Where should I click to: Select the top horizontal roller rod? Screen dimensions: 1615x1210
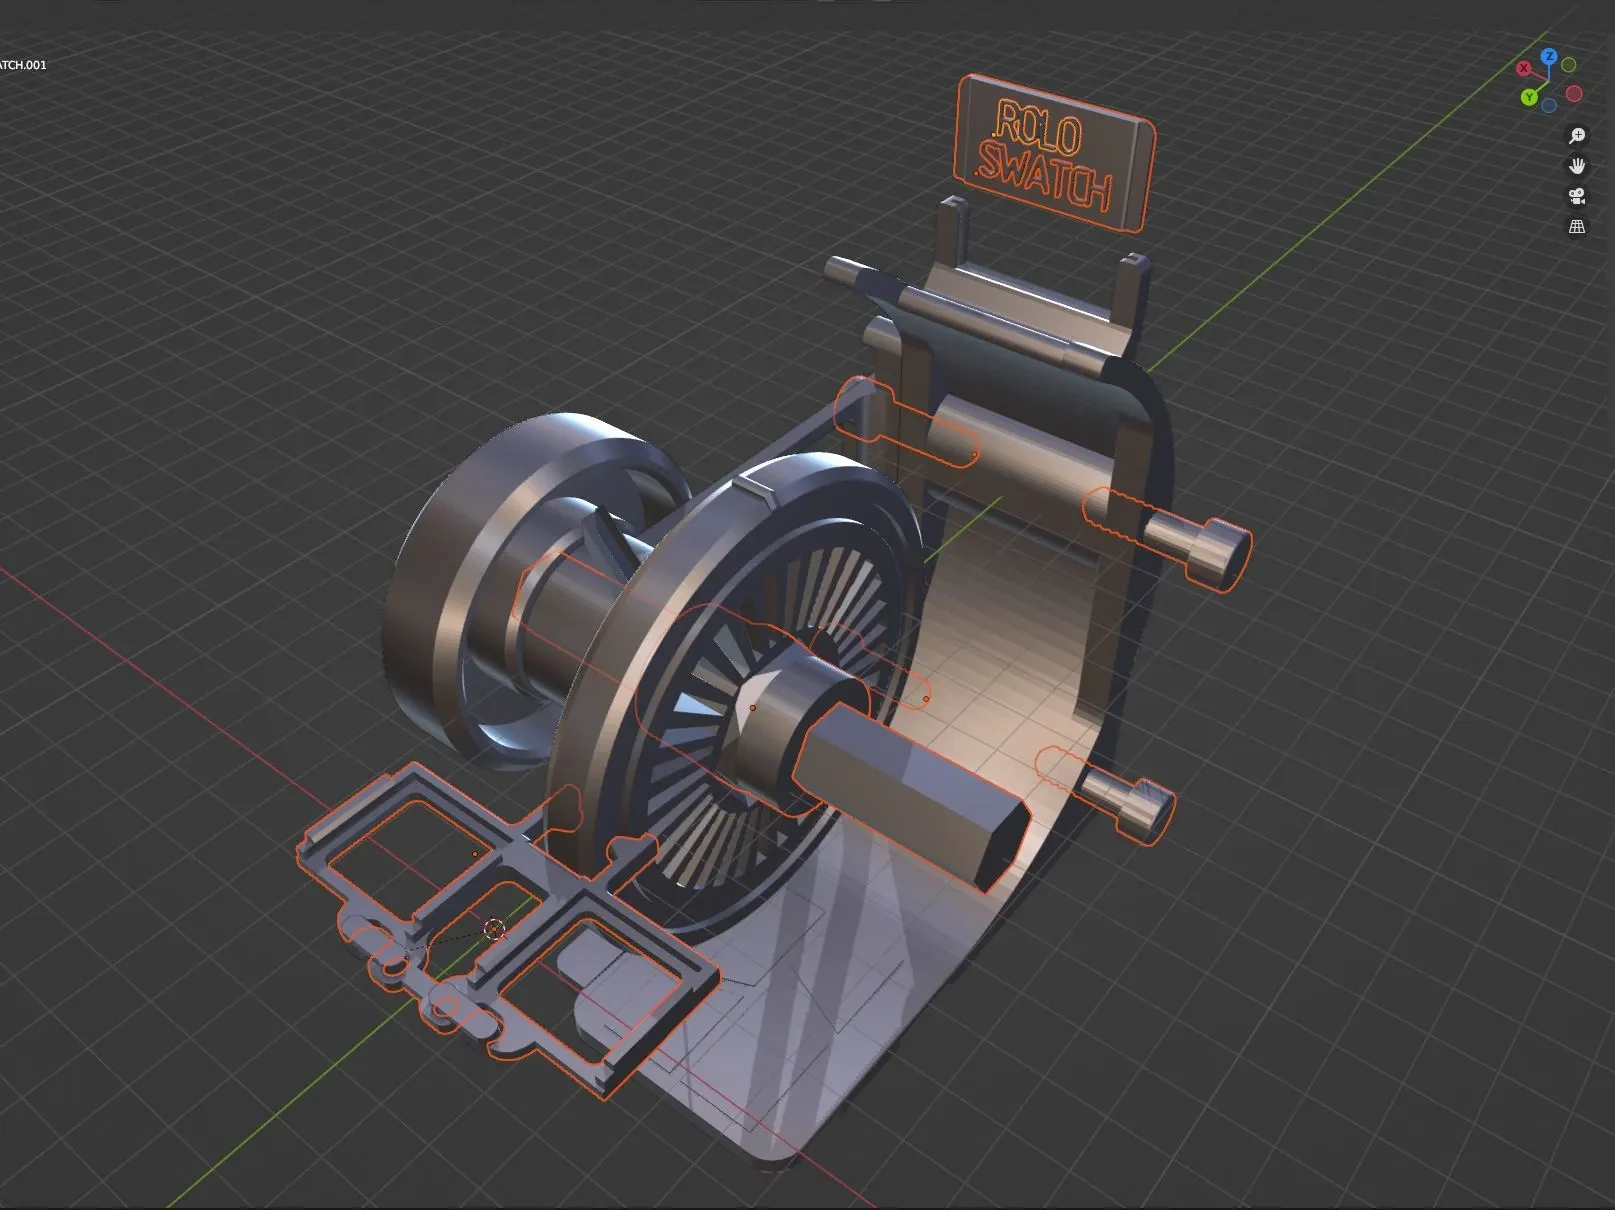point(975,312)
